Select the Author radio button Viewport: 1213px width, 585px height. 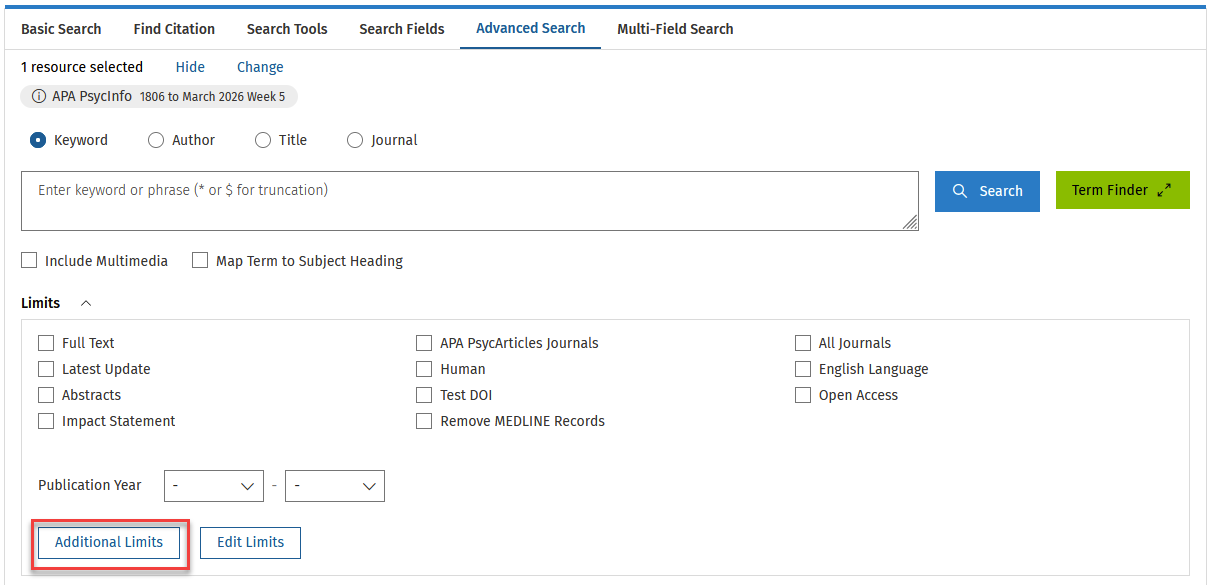pyautogui.click(x=156, y=140)
